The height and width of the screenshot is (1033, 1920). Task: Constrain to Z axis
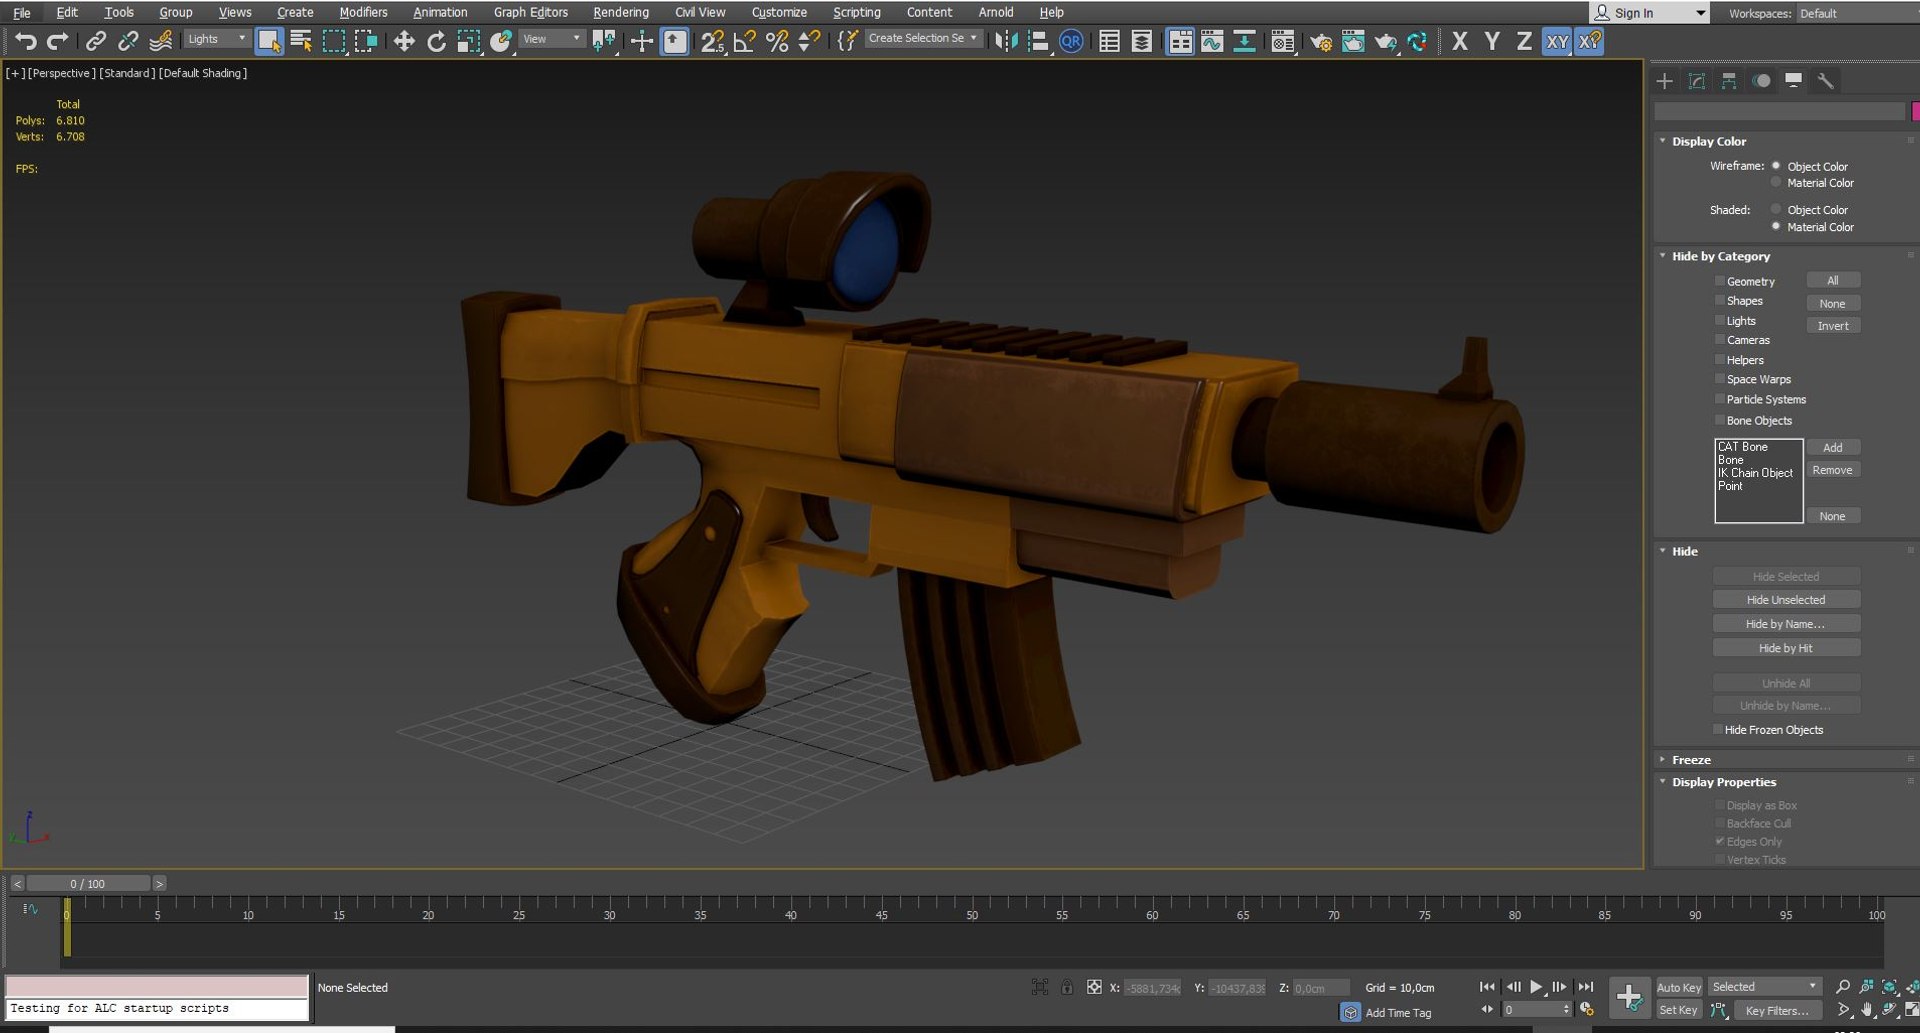(x=1524, y=41)
